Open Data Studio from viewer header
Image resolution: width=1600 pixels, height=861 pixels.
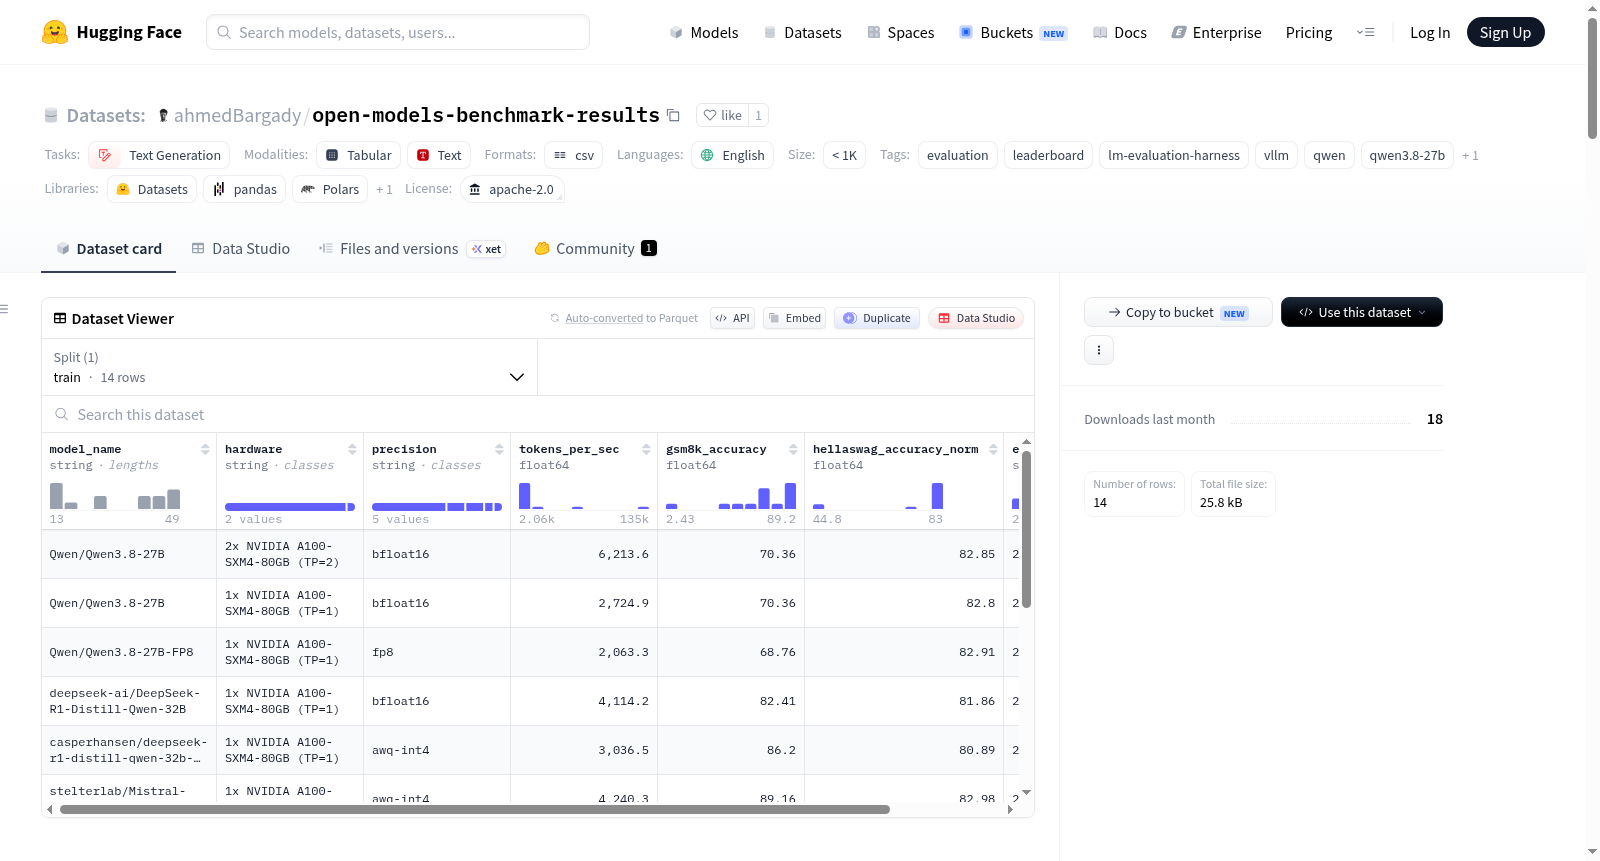click(975, 318)
